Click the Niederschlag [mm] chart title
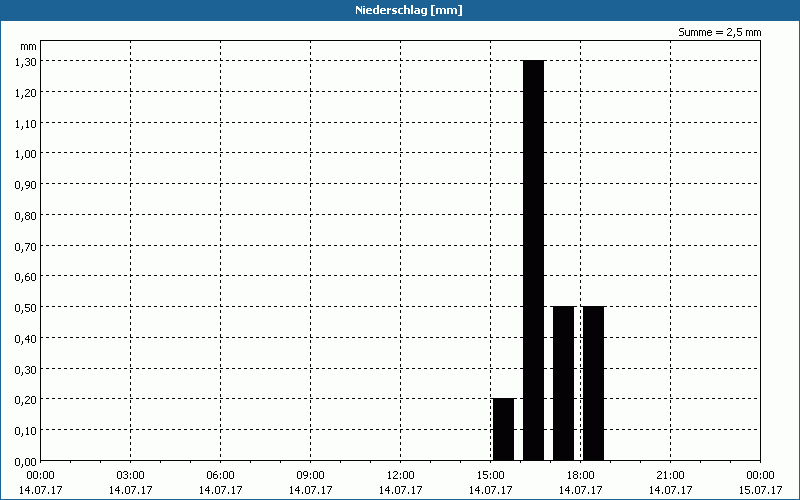 click(409, 10)
